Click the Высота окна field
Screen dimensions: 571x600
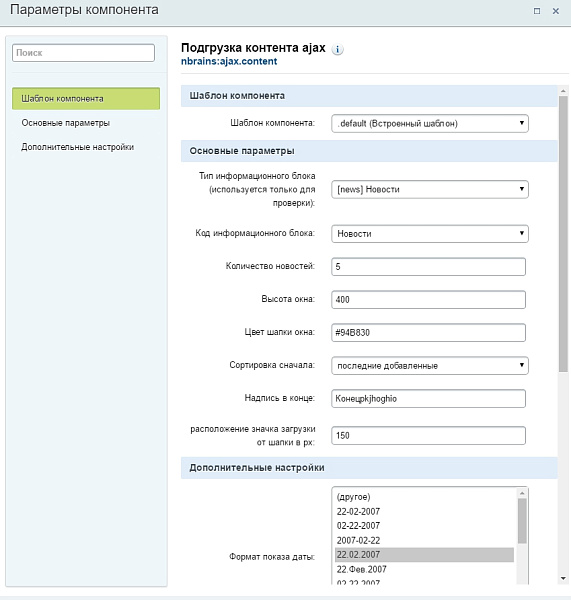428,299
